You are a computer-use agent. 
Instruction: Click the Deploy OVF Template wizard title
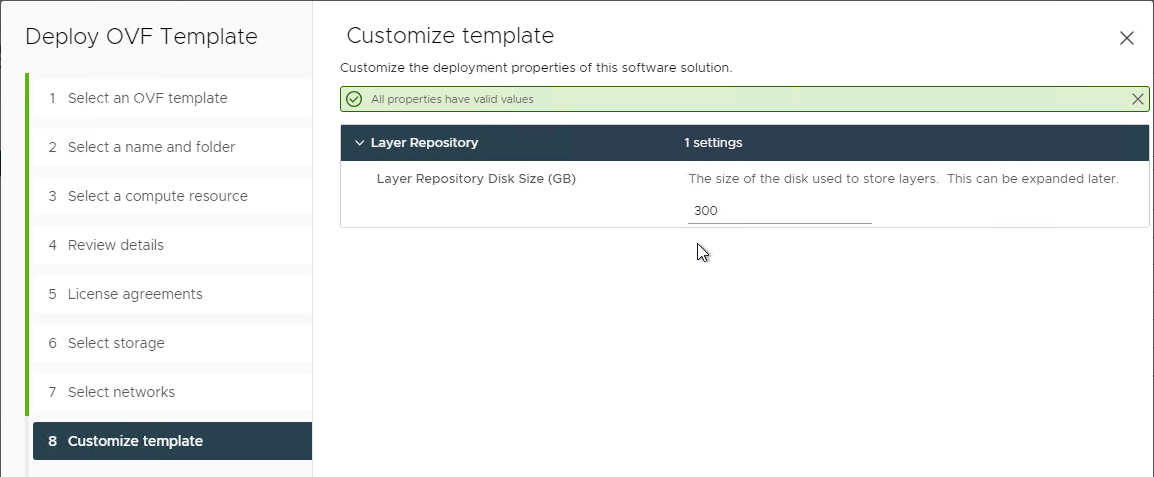[141, 37]
